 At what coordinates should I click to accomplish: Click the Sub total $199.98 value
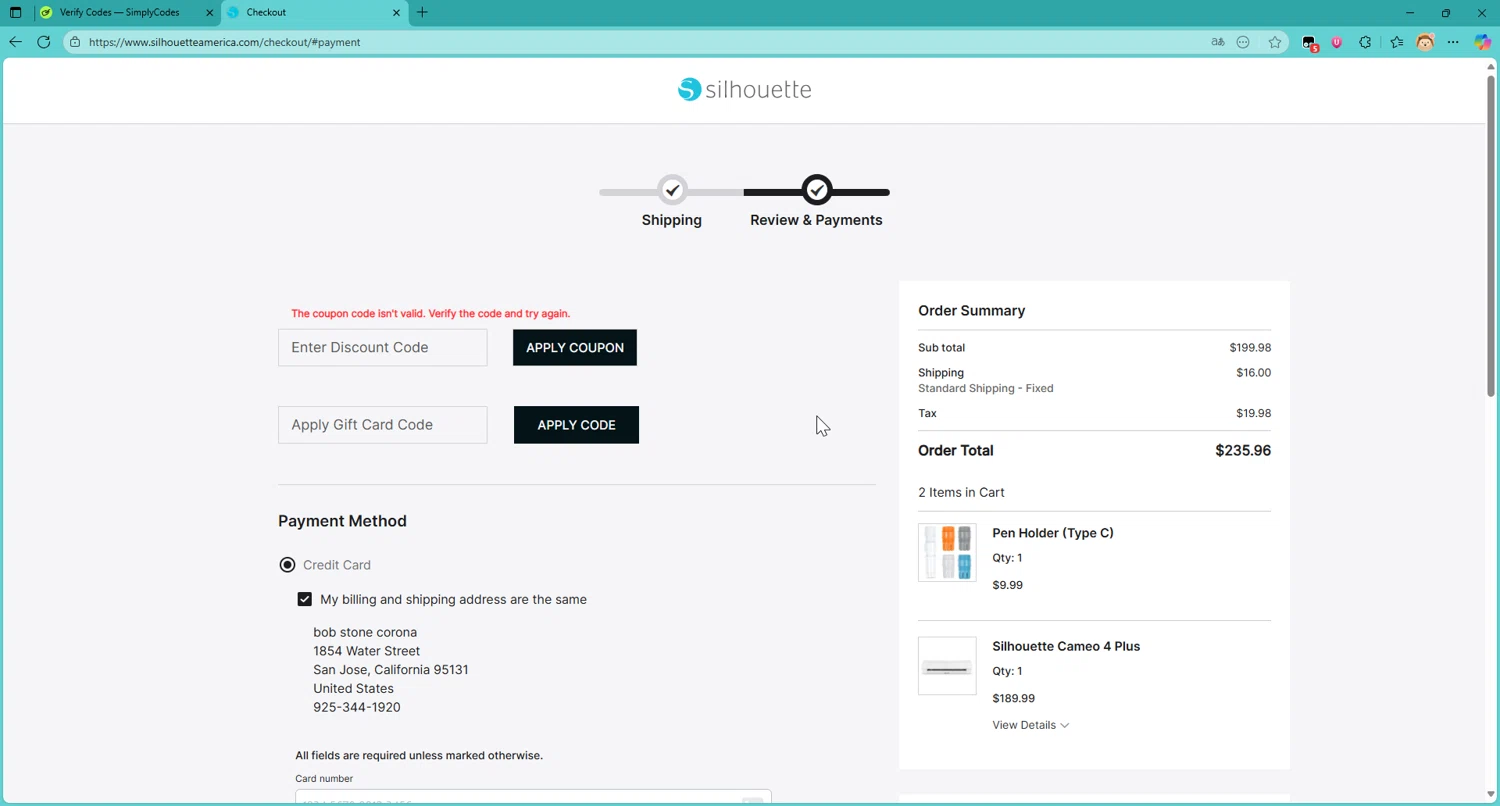1250,348
